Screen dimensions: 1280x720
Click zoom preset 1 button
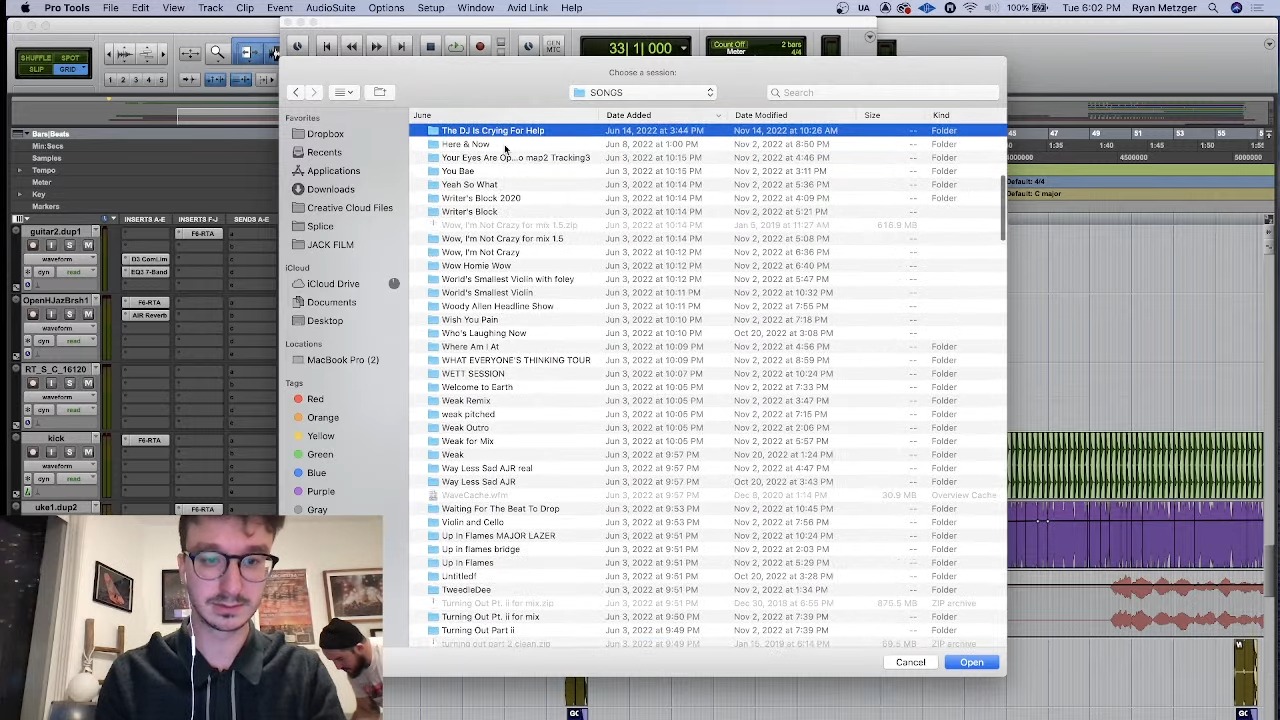[110, 80]
